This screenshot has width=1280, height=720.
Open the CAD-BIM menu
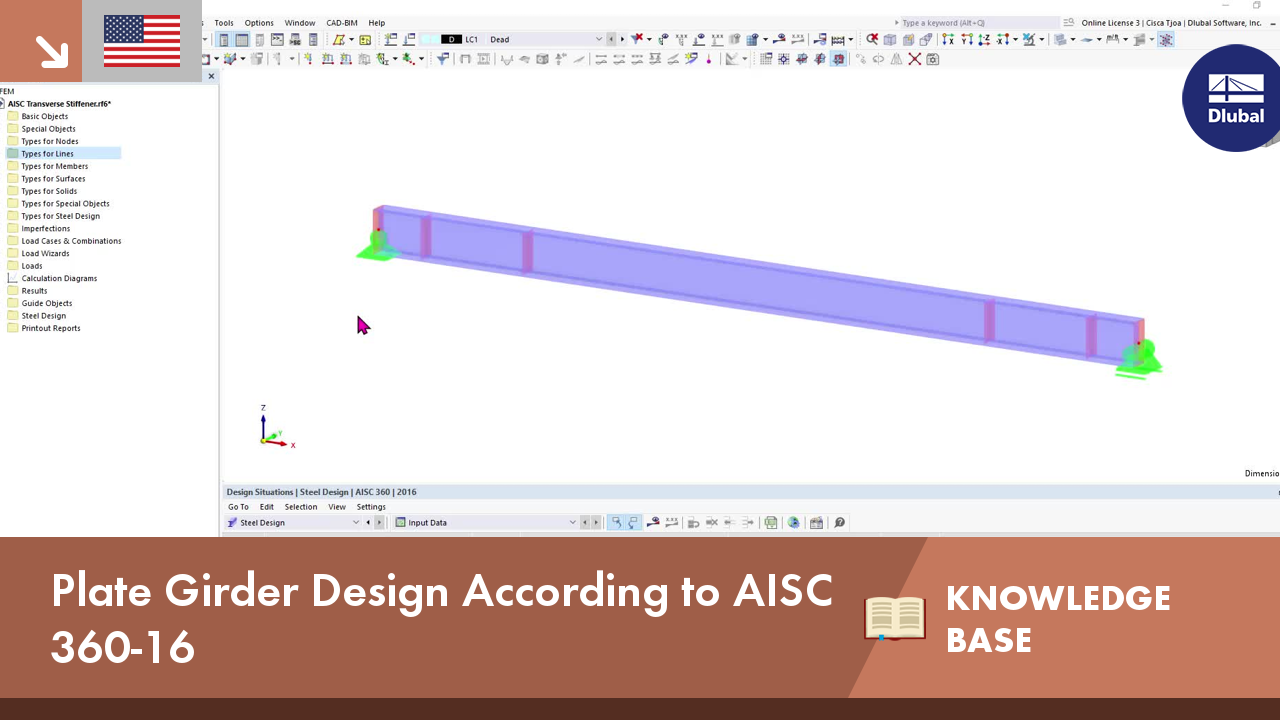coord(341,22)
